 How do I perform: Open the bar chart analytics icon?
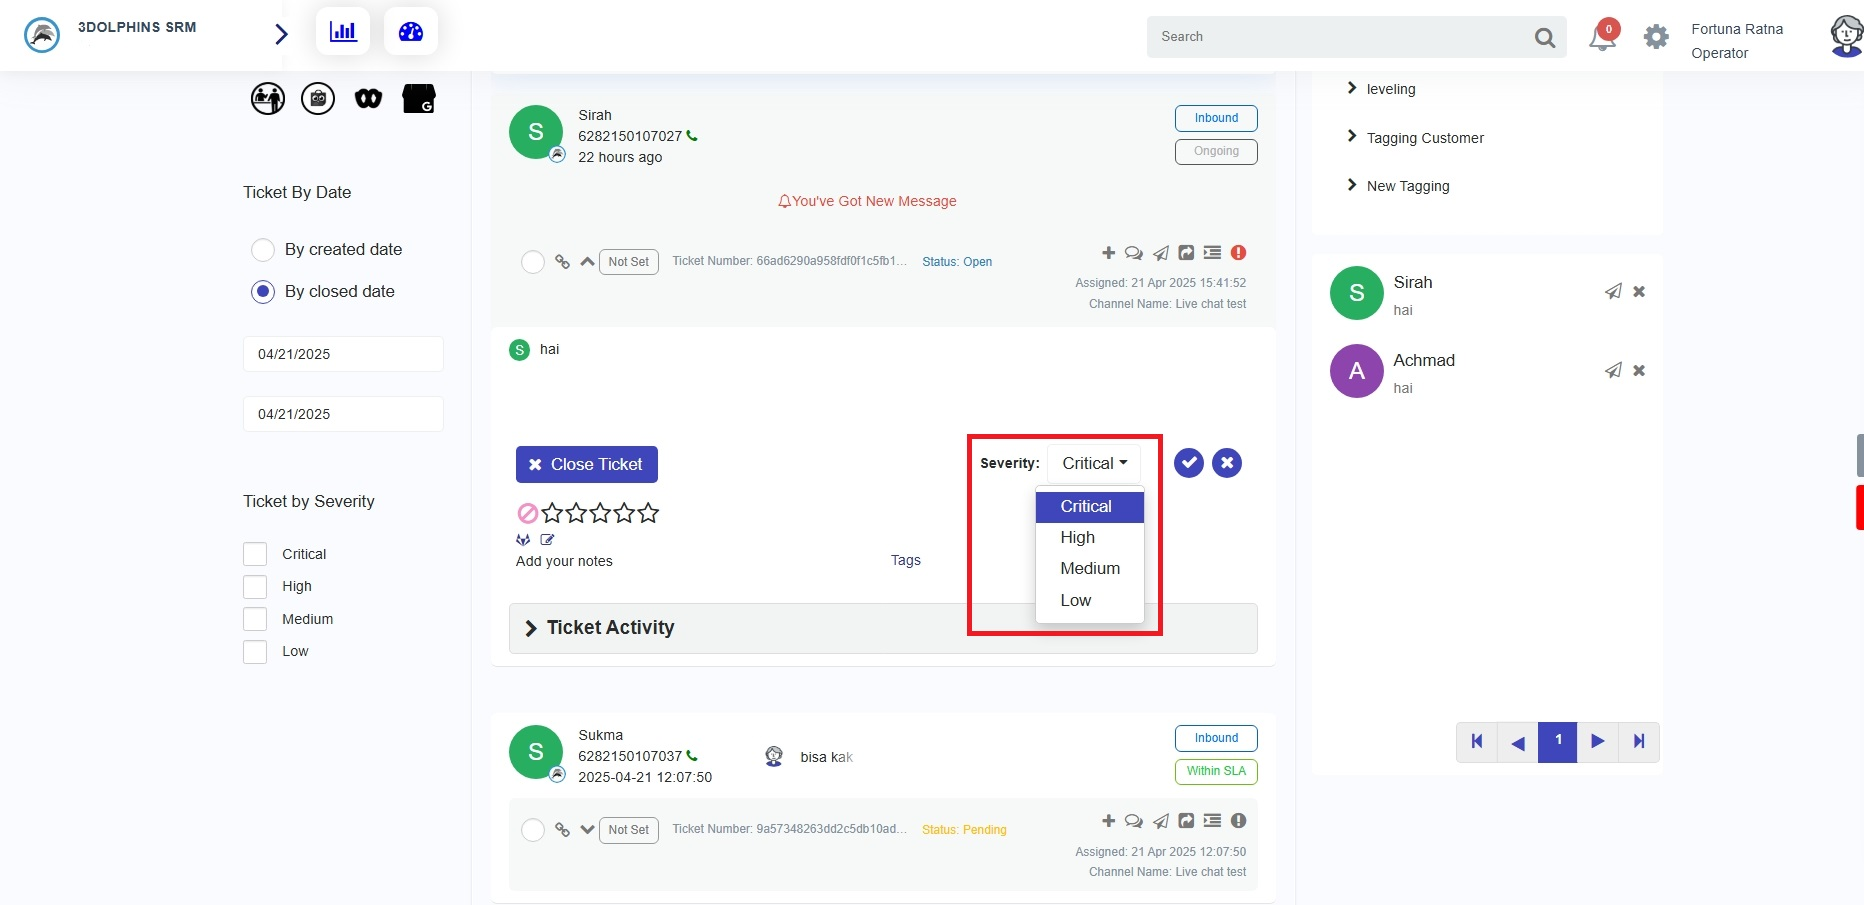(343, 32)
